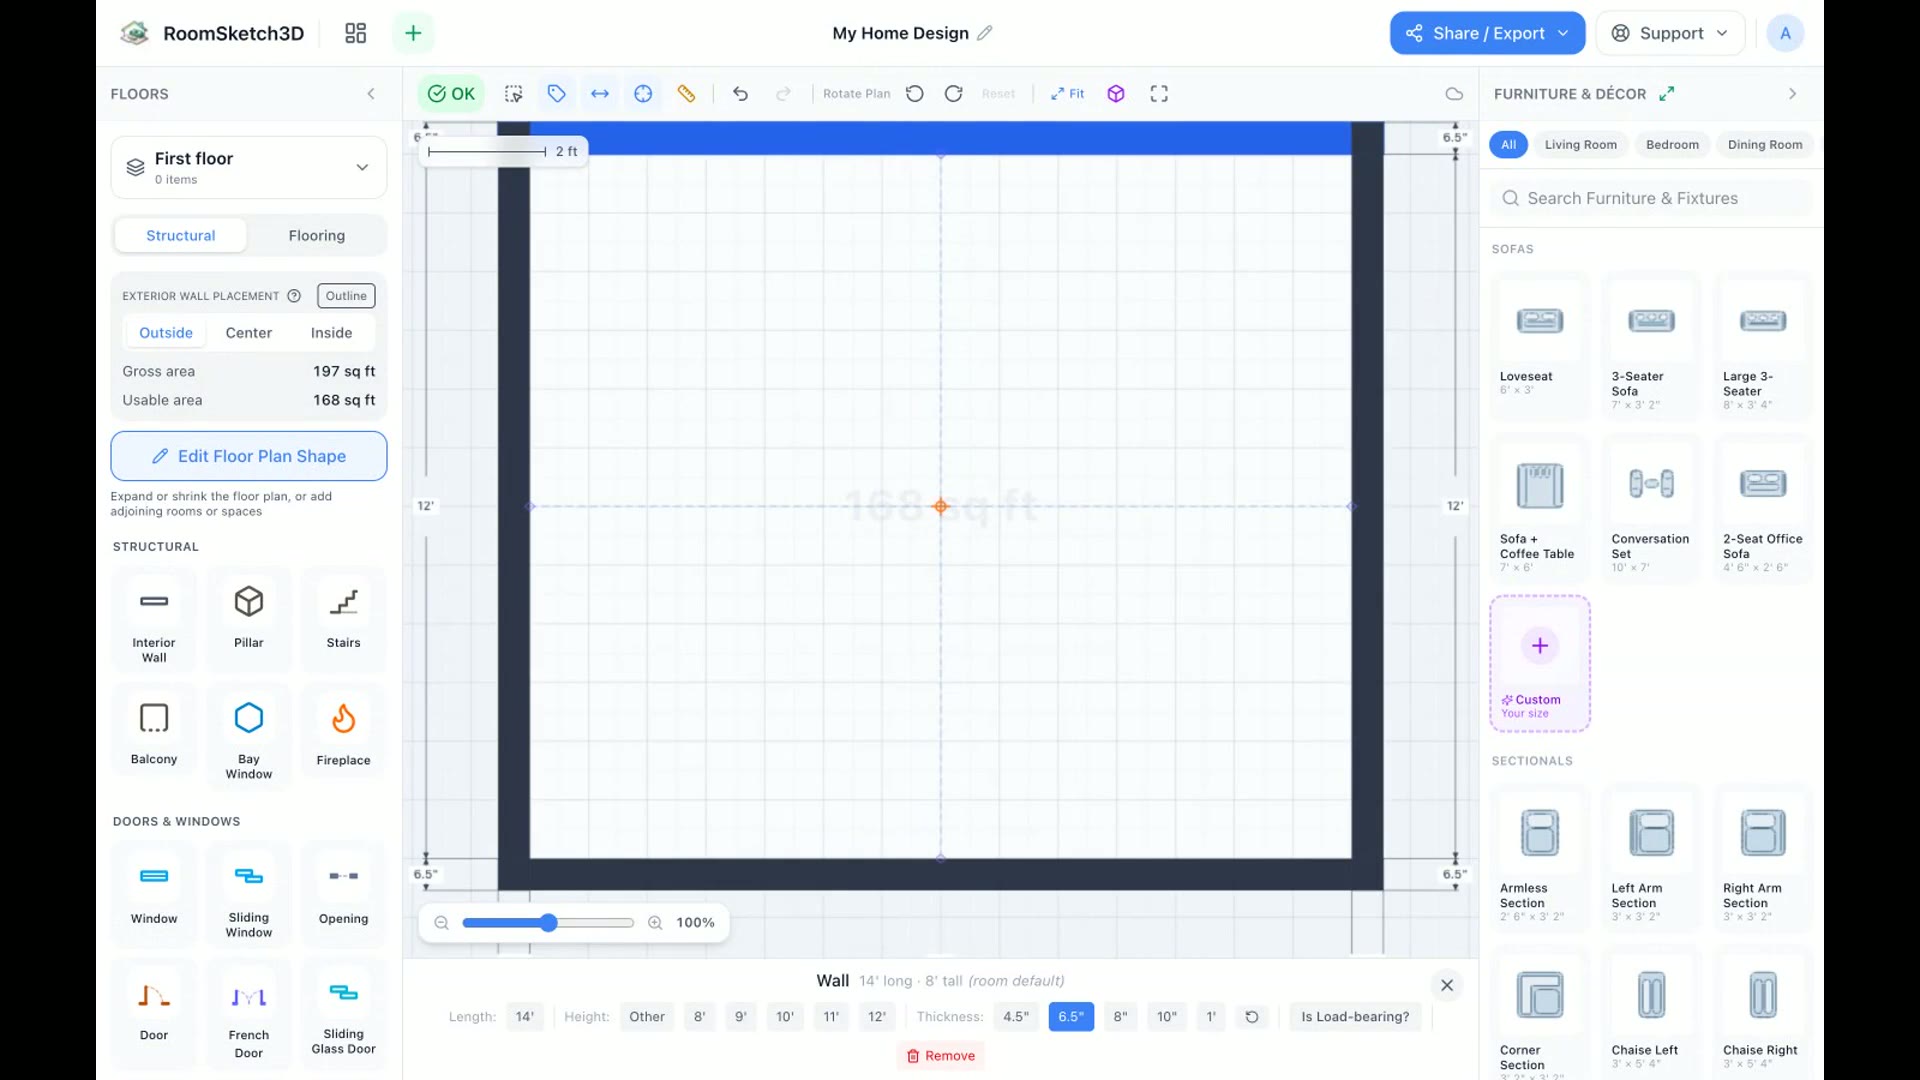This screenshot has height=1080, width=1920.
Task: Switch to the Flooring tab
Action: point(317,235)
